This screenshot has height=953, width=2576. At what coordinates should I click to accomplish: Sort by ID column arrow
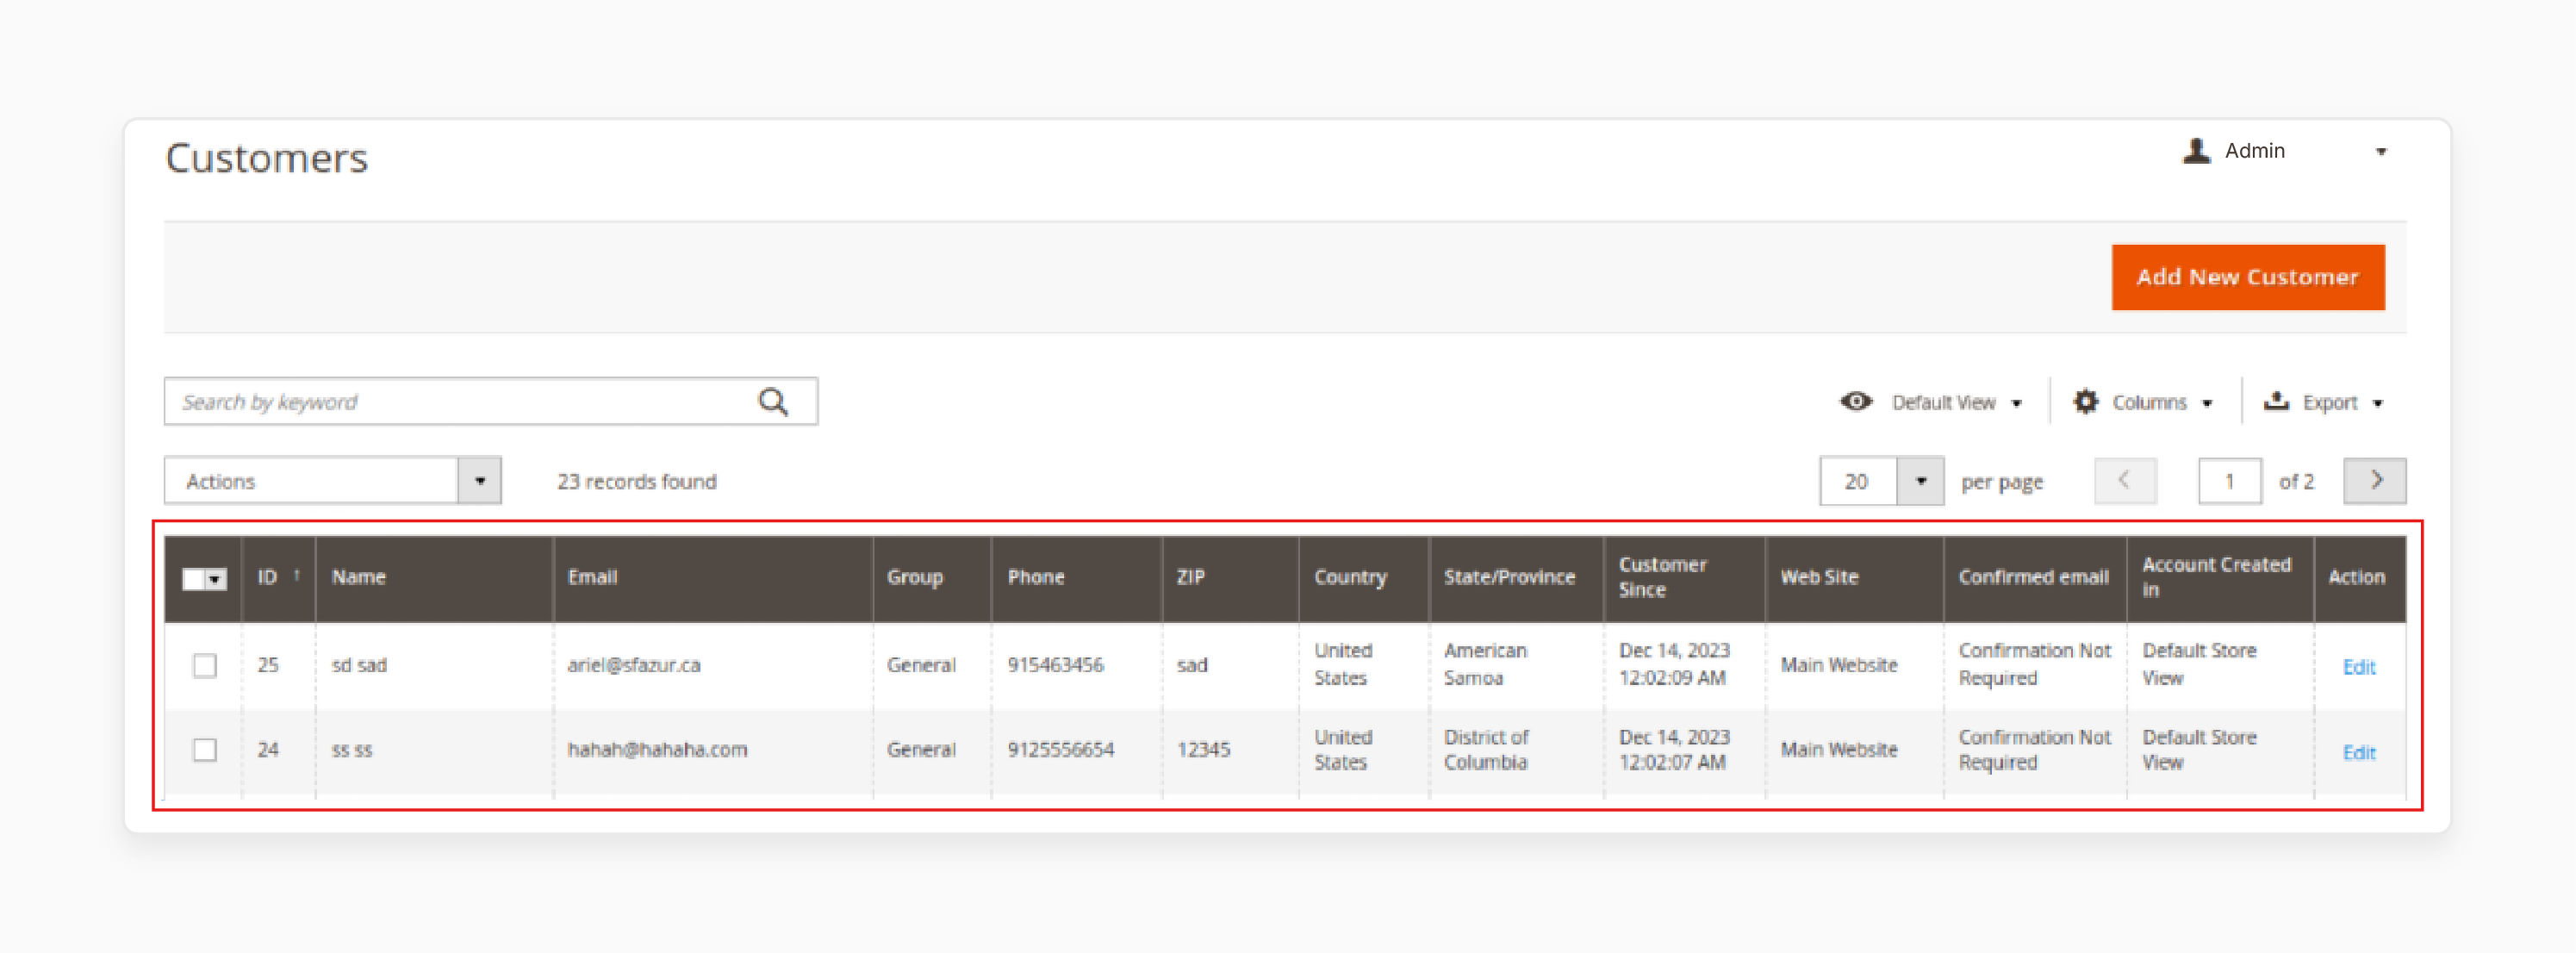[297, 576]
